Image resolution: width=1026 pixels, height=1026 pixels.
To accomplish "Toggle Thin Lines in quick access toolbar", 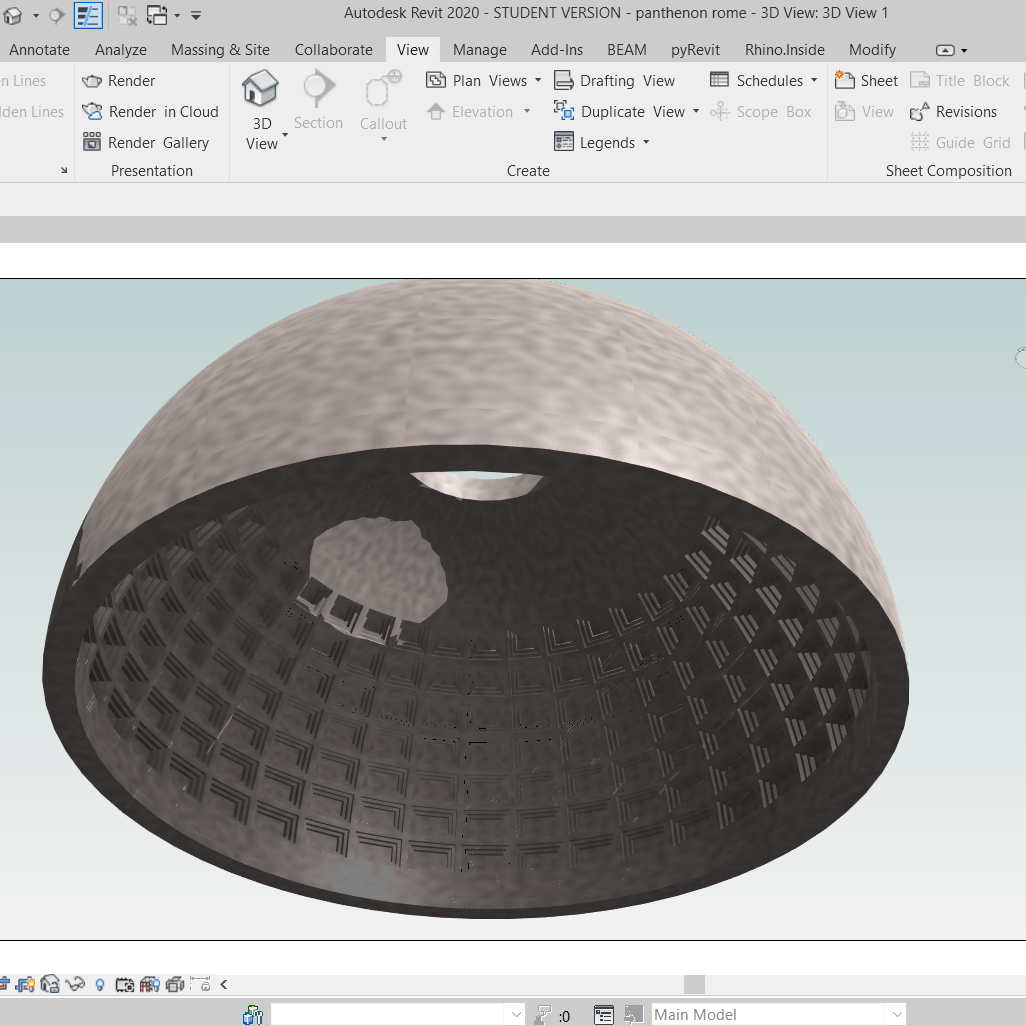I will pos(88,15).
